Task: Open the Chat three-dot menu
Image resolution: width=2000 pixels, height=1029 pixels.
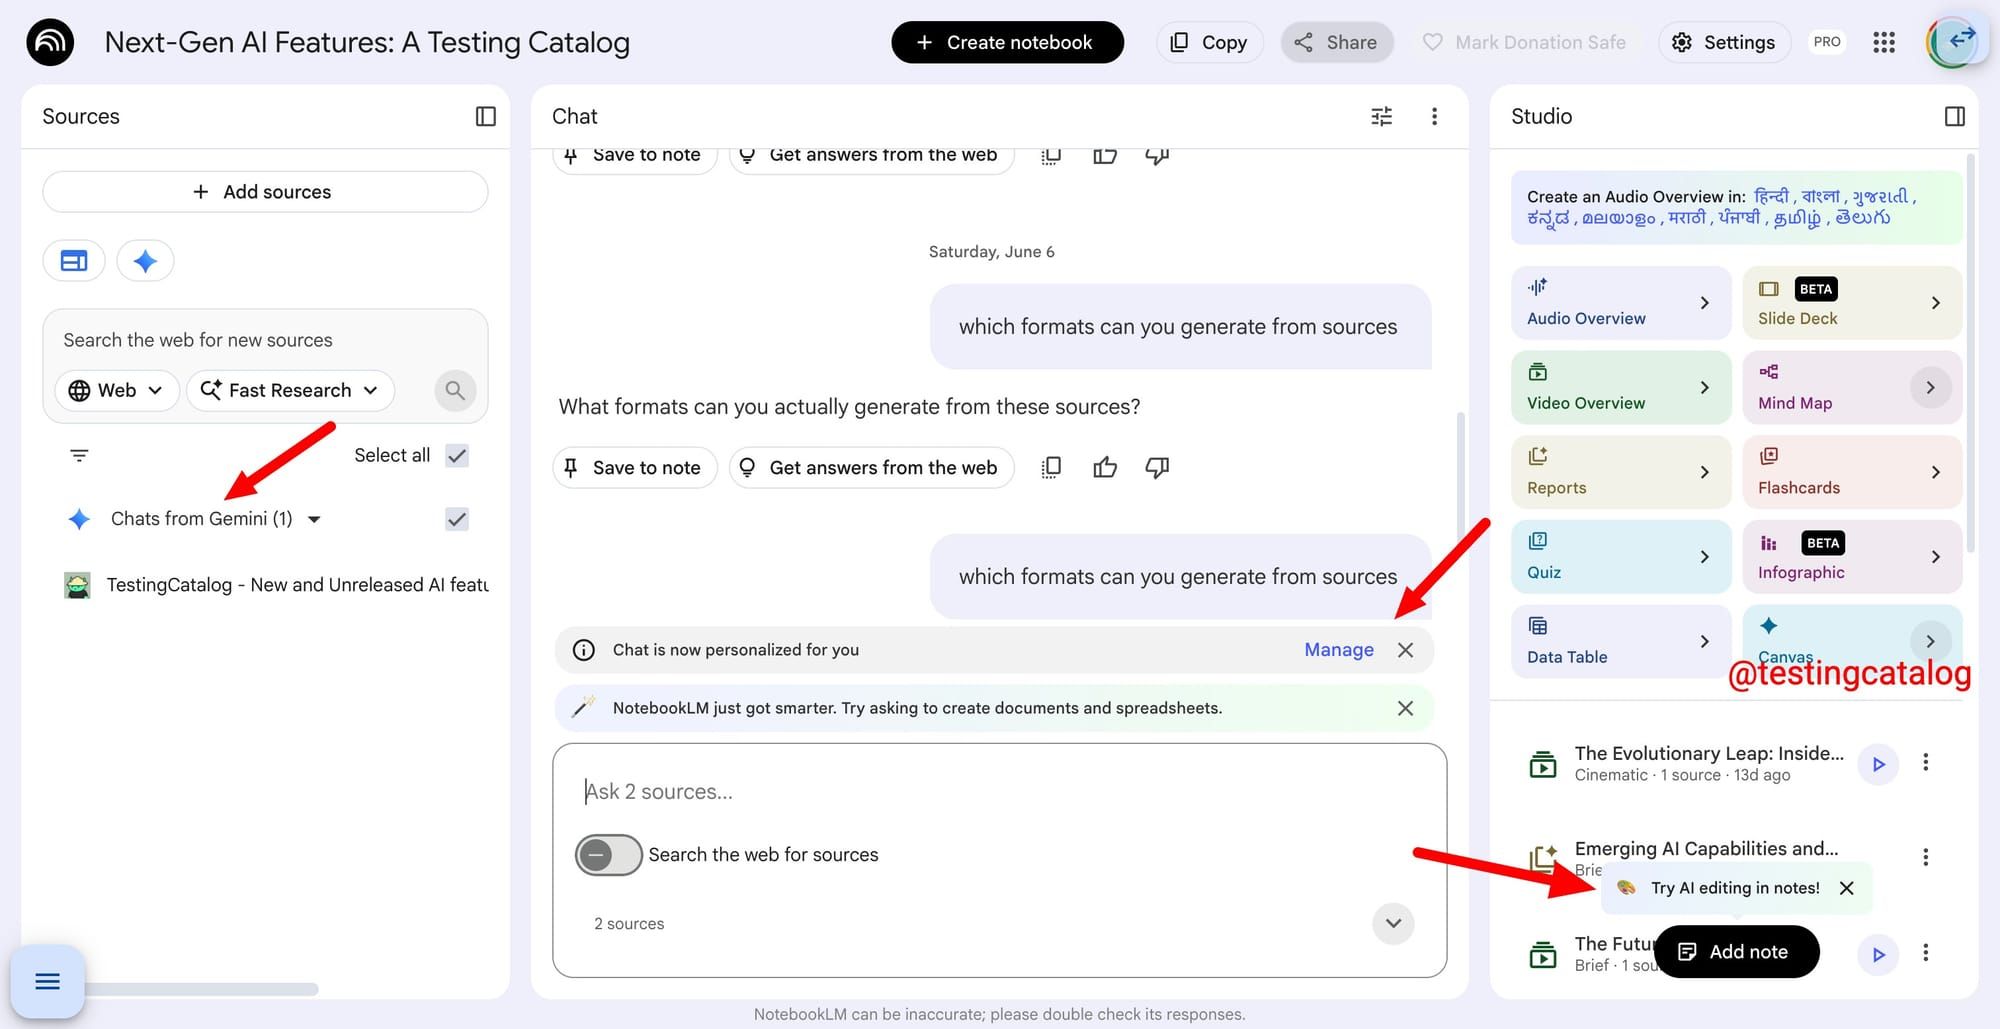Action: 1434,117
